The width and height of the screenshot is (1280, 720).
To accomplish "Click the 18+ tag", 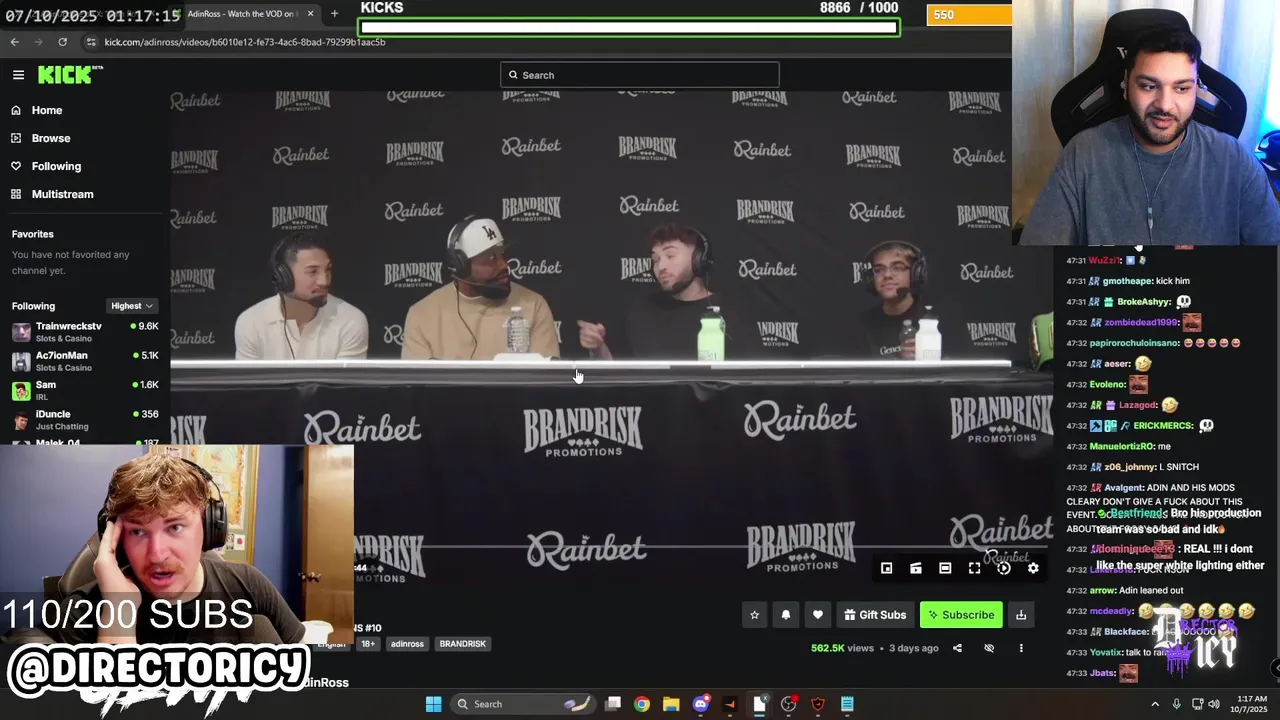I will tap(368, 644).
